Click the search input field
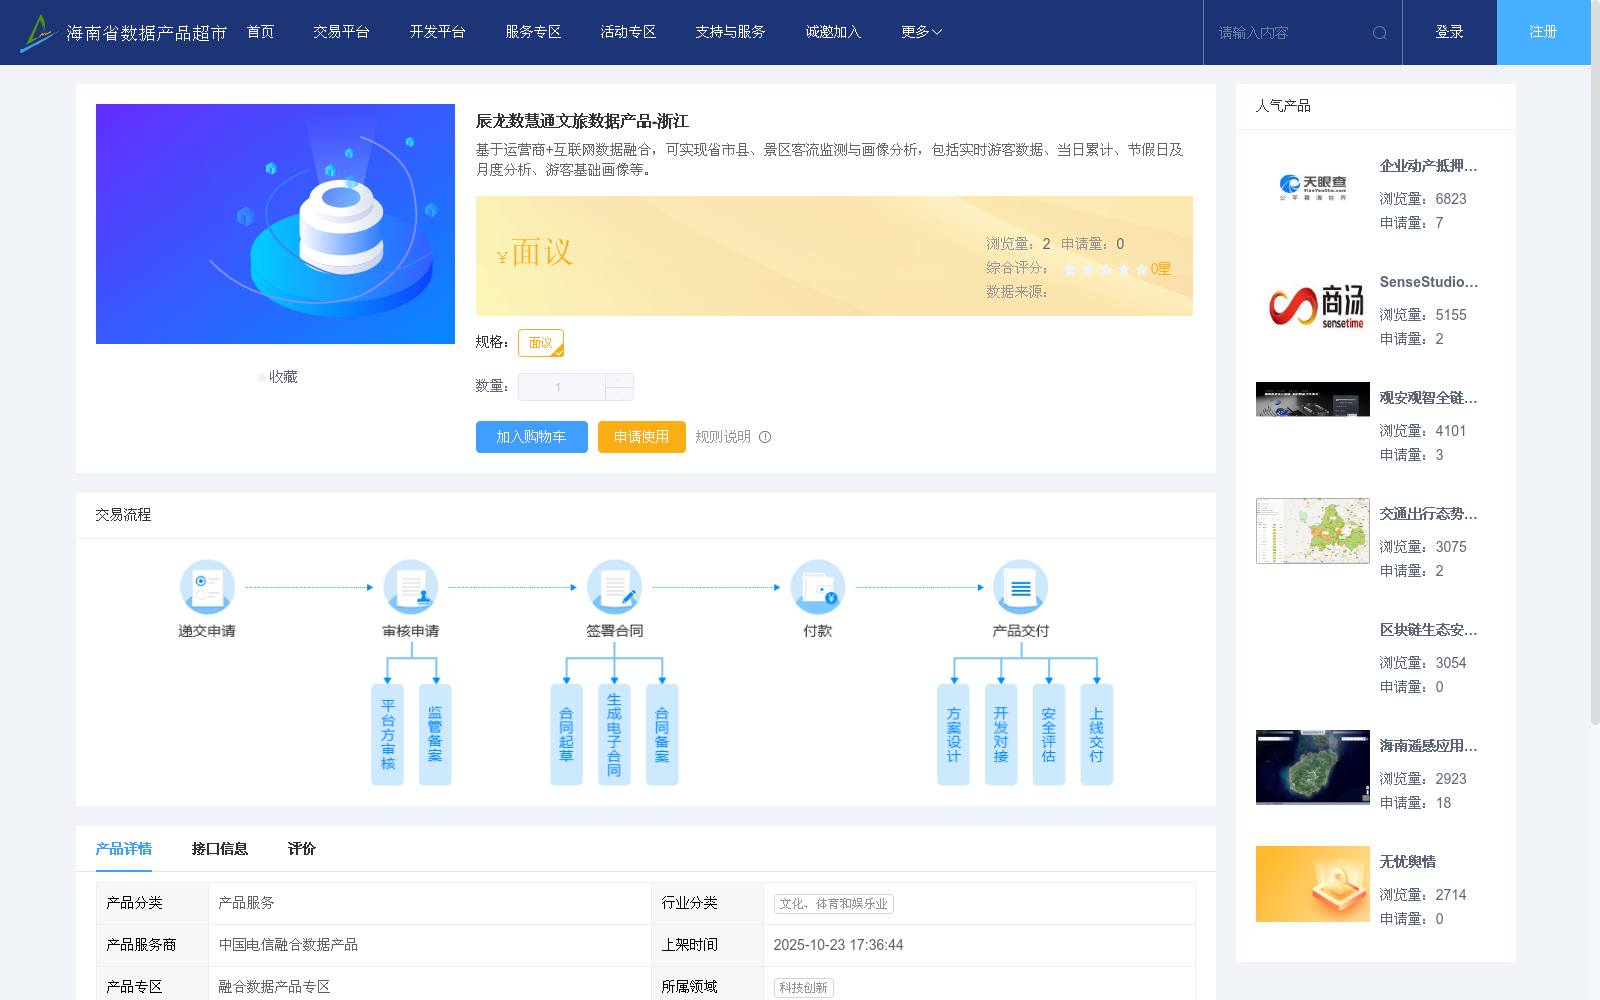Screen dimensions: 1600x1000 tap(1290, 33)
